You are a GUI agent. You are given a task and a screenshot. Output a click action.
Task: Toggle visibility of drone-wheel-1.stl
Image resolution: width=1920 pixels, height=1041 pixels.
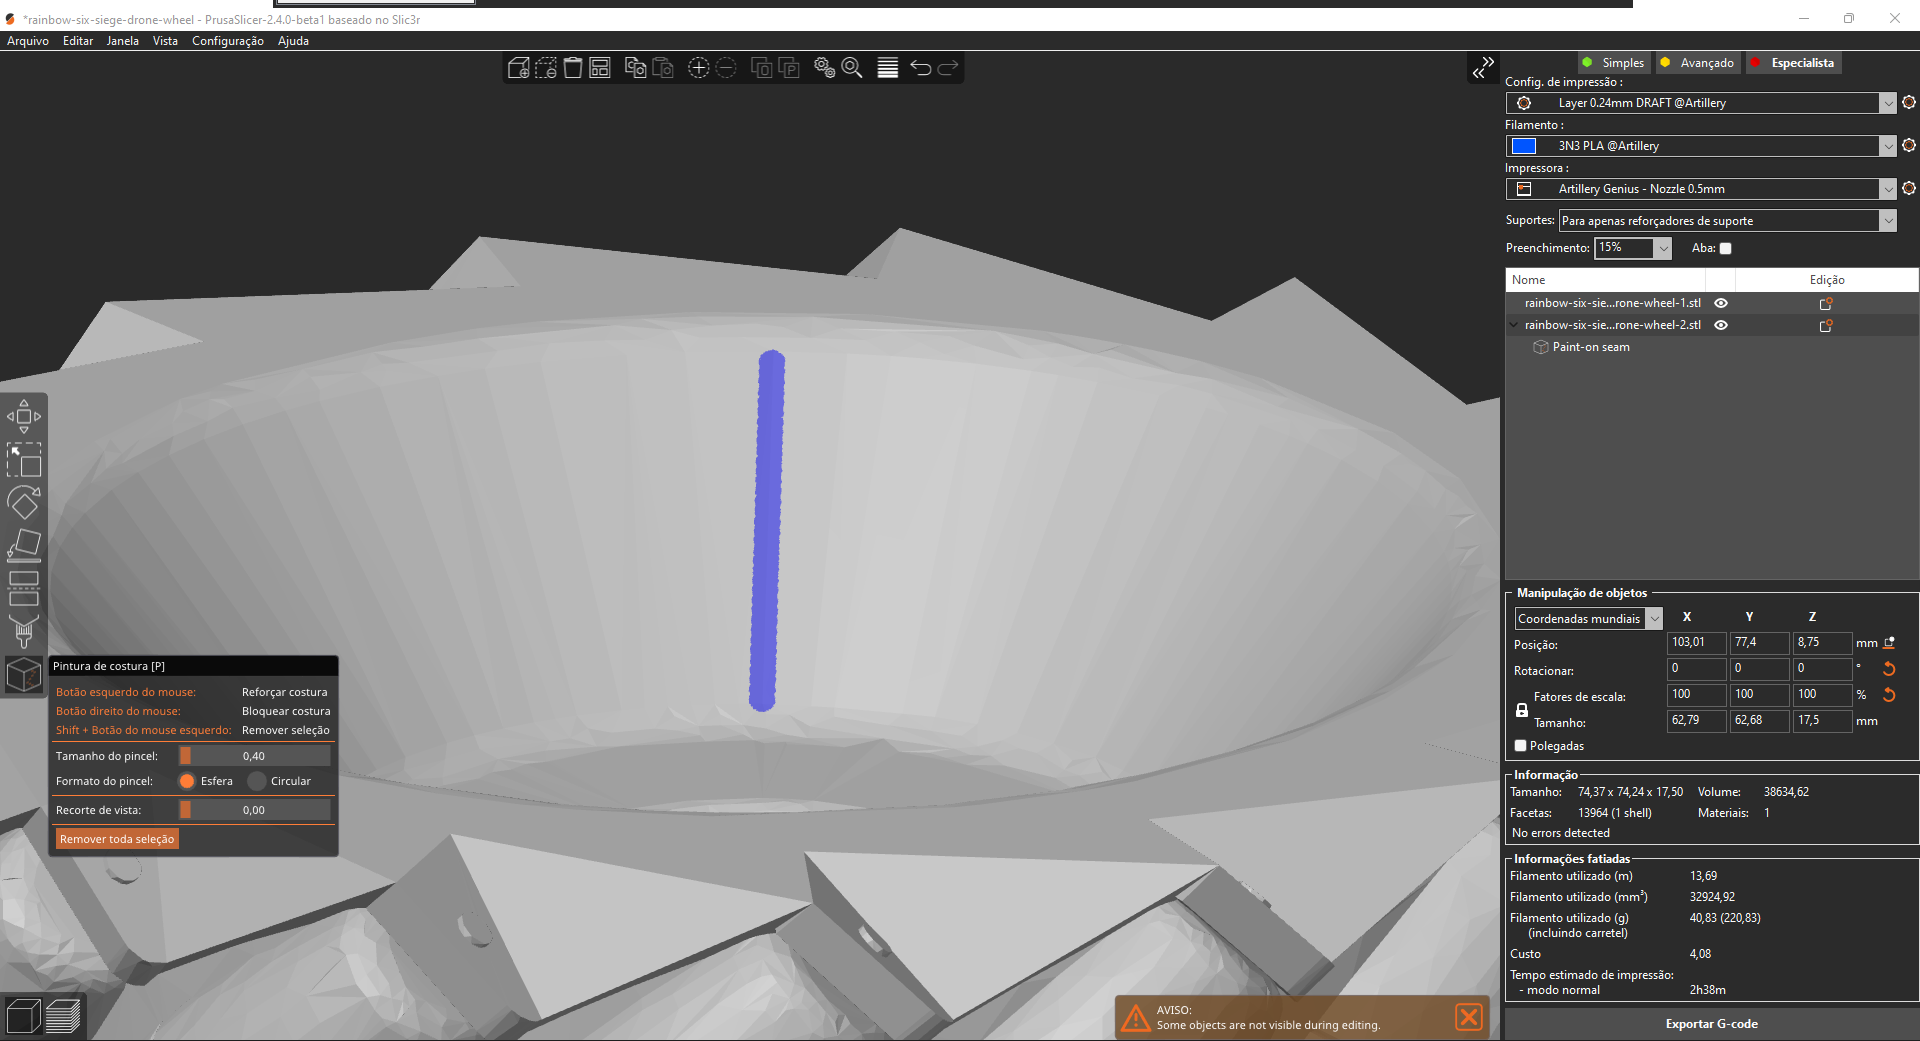(x=1721, y=303)
